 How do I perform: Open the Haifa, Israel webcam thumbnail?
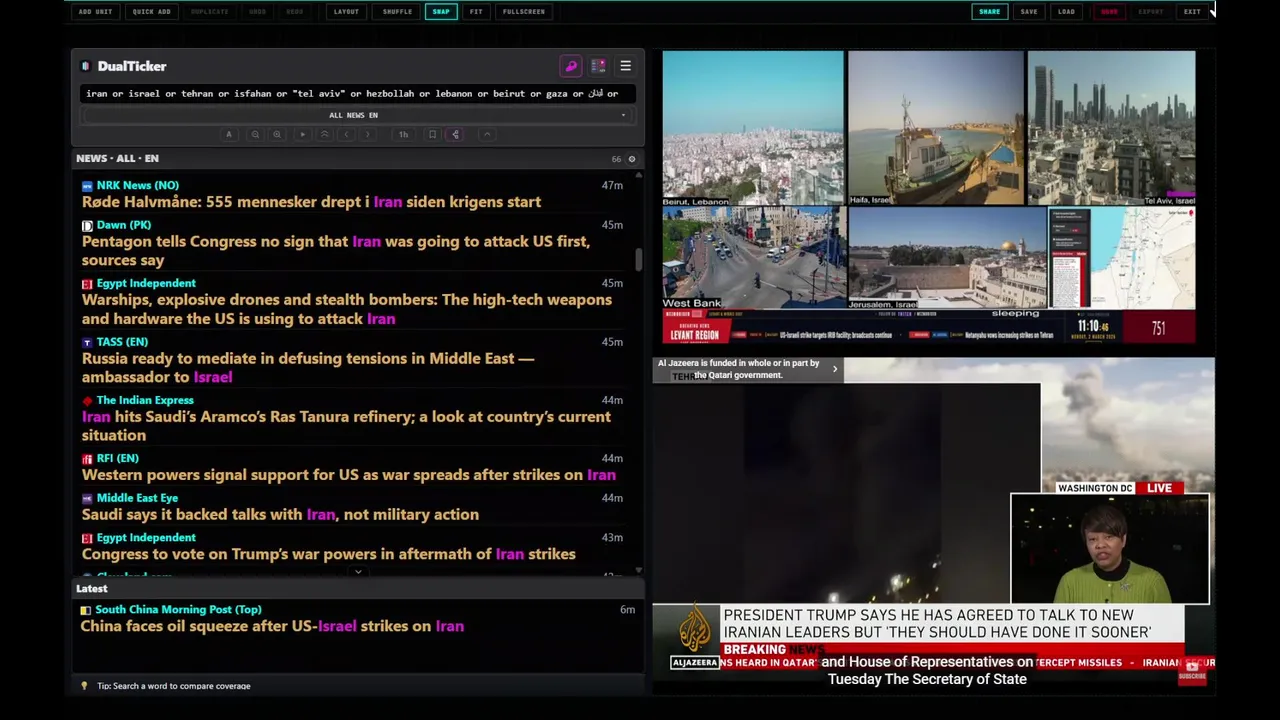[936, 128]
